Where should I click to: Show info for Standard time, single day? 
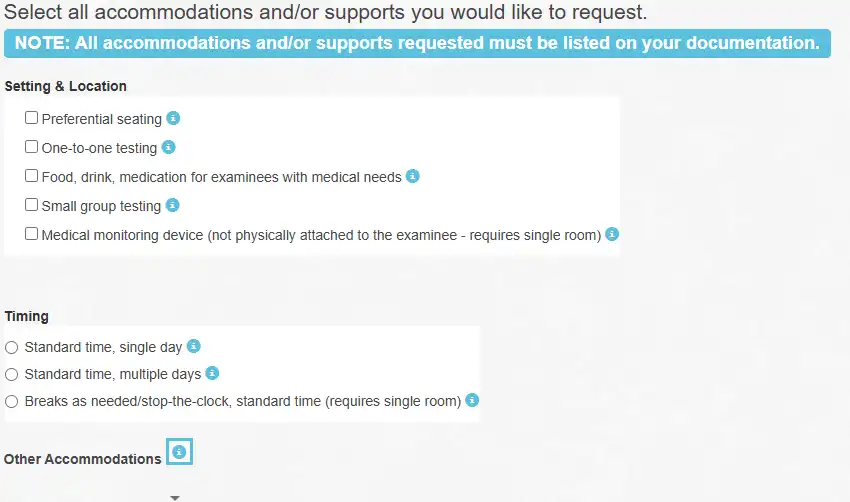click(x=194, y=346)
